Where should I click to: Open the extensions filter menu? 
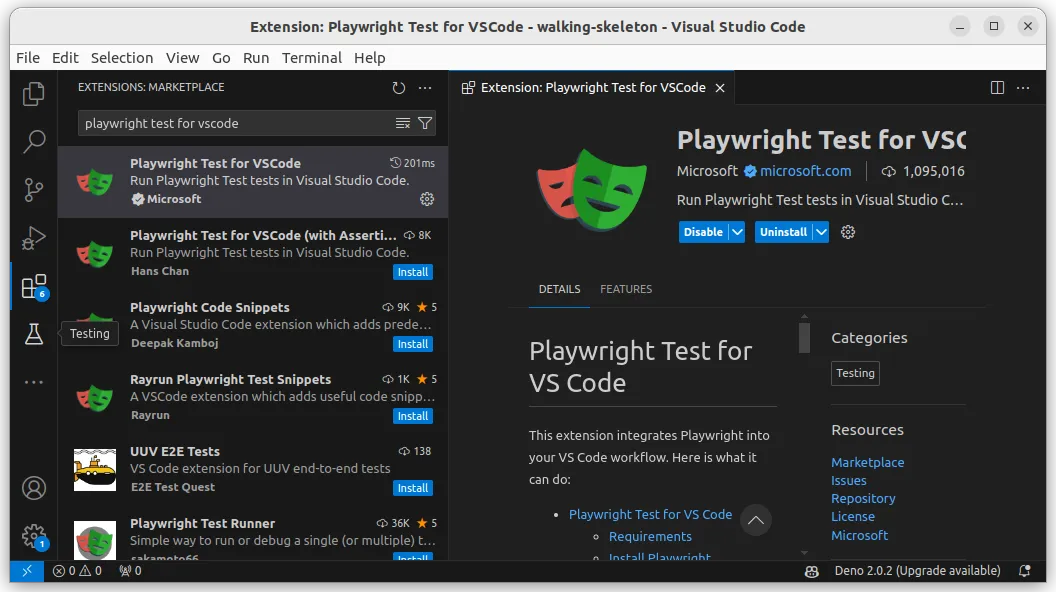tap(425, 123)
